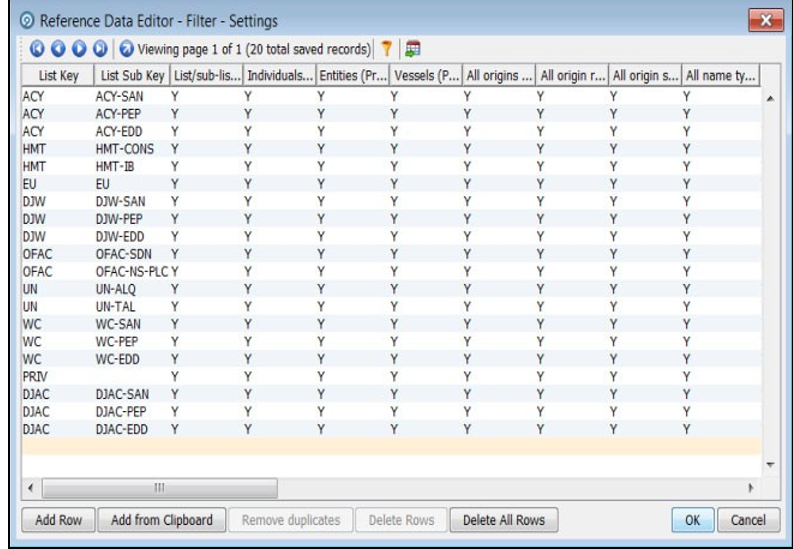
Task: Jump to the last page of records
Action: click(100, 49)
